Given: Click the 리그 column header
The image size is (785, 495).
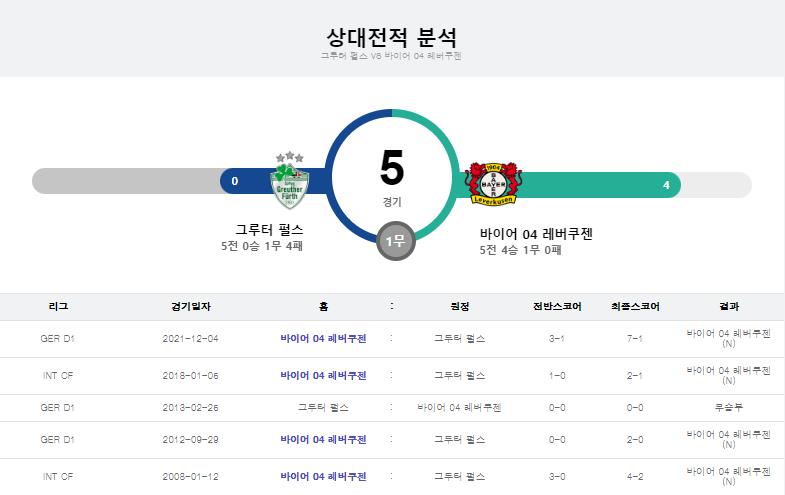Looking at the screenshot, I should coord(58,306).
